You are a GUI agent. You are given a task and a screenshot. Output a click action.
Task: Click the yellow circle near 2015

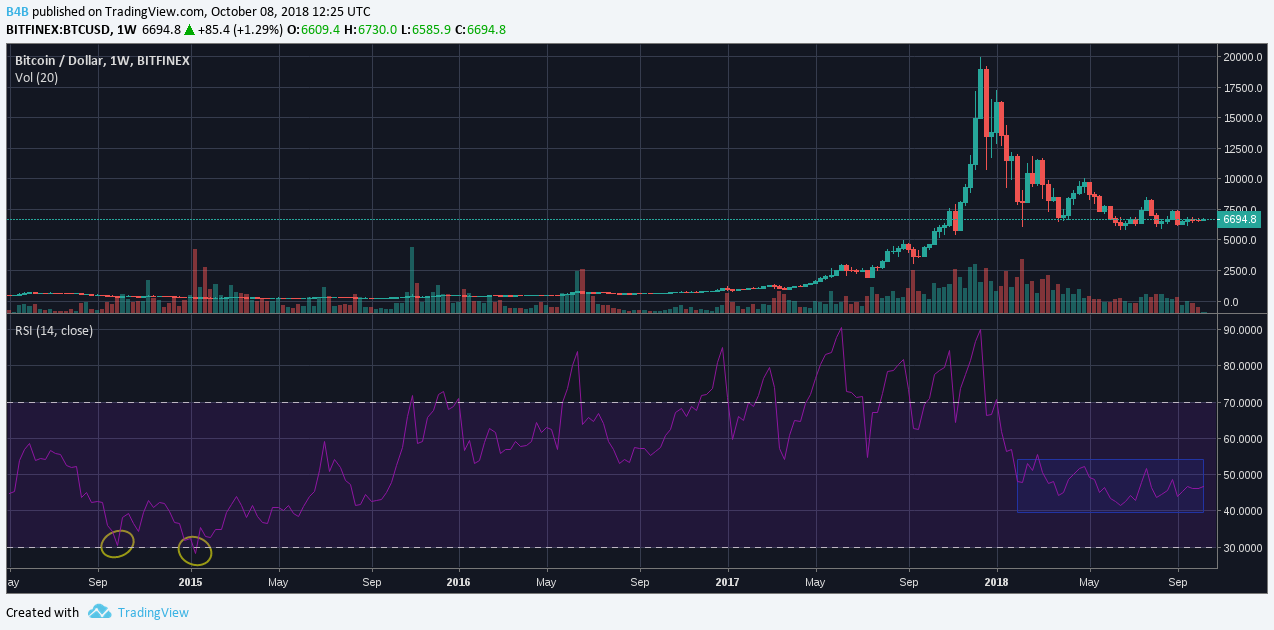click(195, 549)
